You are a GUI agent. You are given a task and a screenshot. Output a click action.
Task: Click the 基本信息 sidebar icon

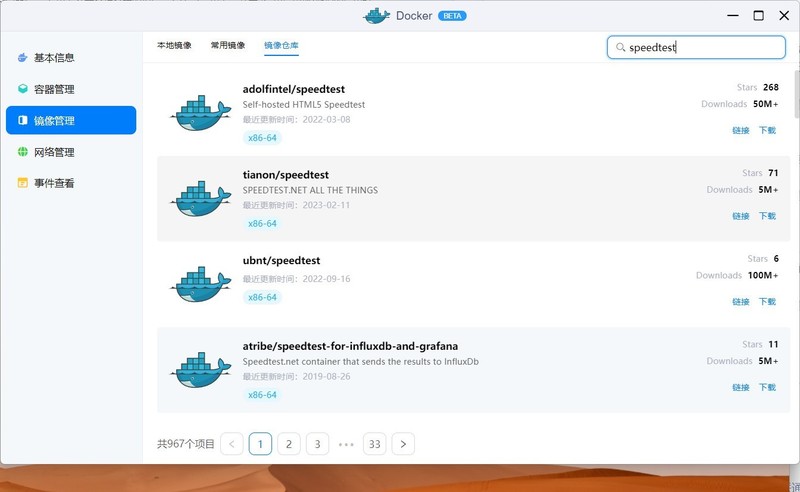22,58
